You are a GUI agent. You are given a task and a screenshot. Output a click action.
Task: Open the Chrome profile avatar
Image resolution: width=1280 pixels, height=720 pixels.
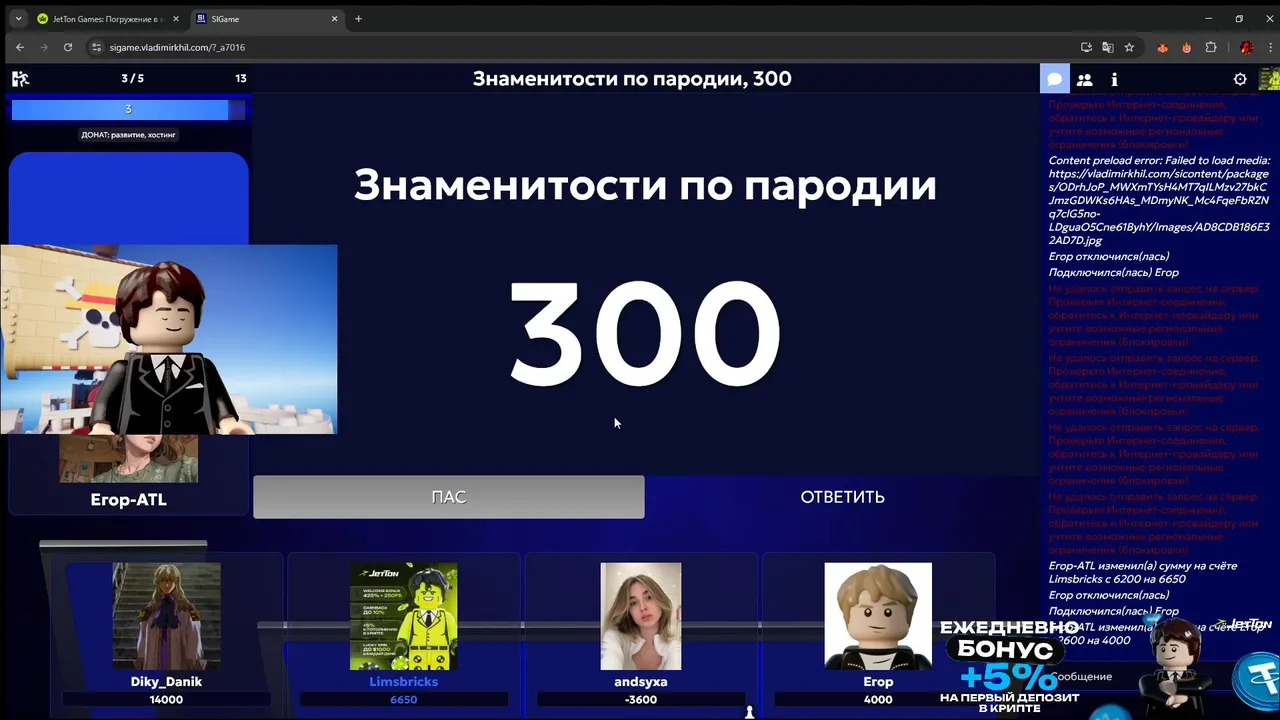1246,47
